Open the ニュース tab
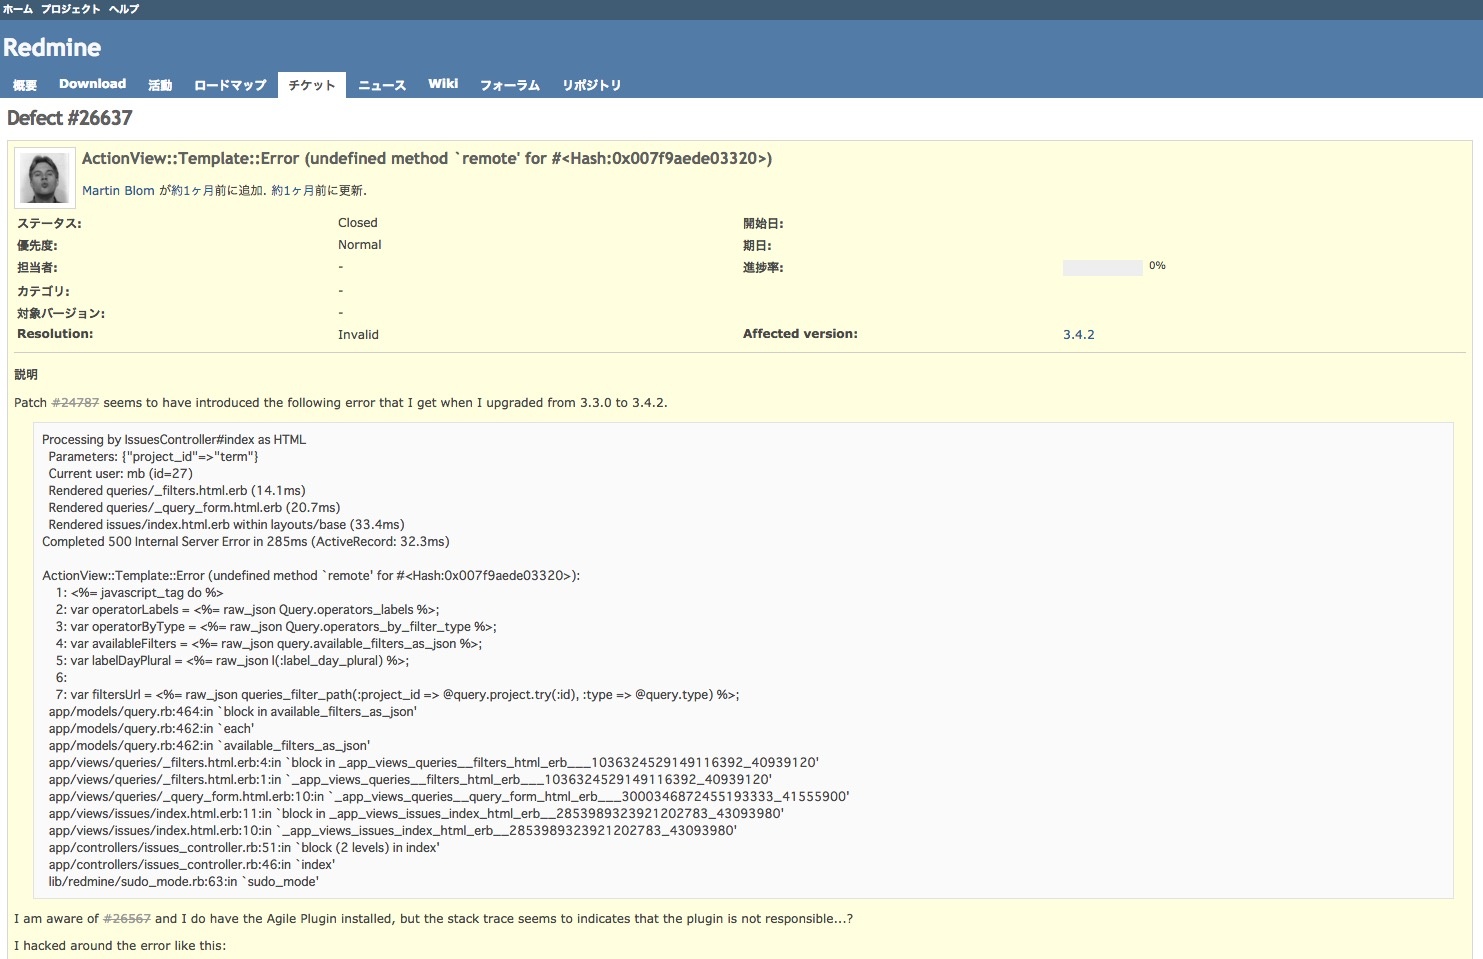This screenshot has width=1483, height=959. click(382, 85)
